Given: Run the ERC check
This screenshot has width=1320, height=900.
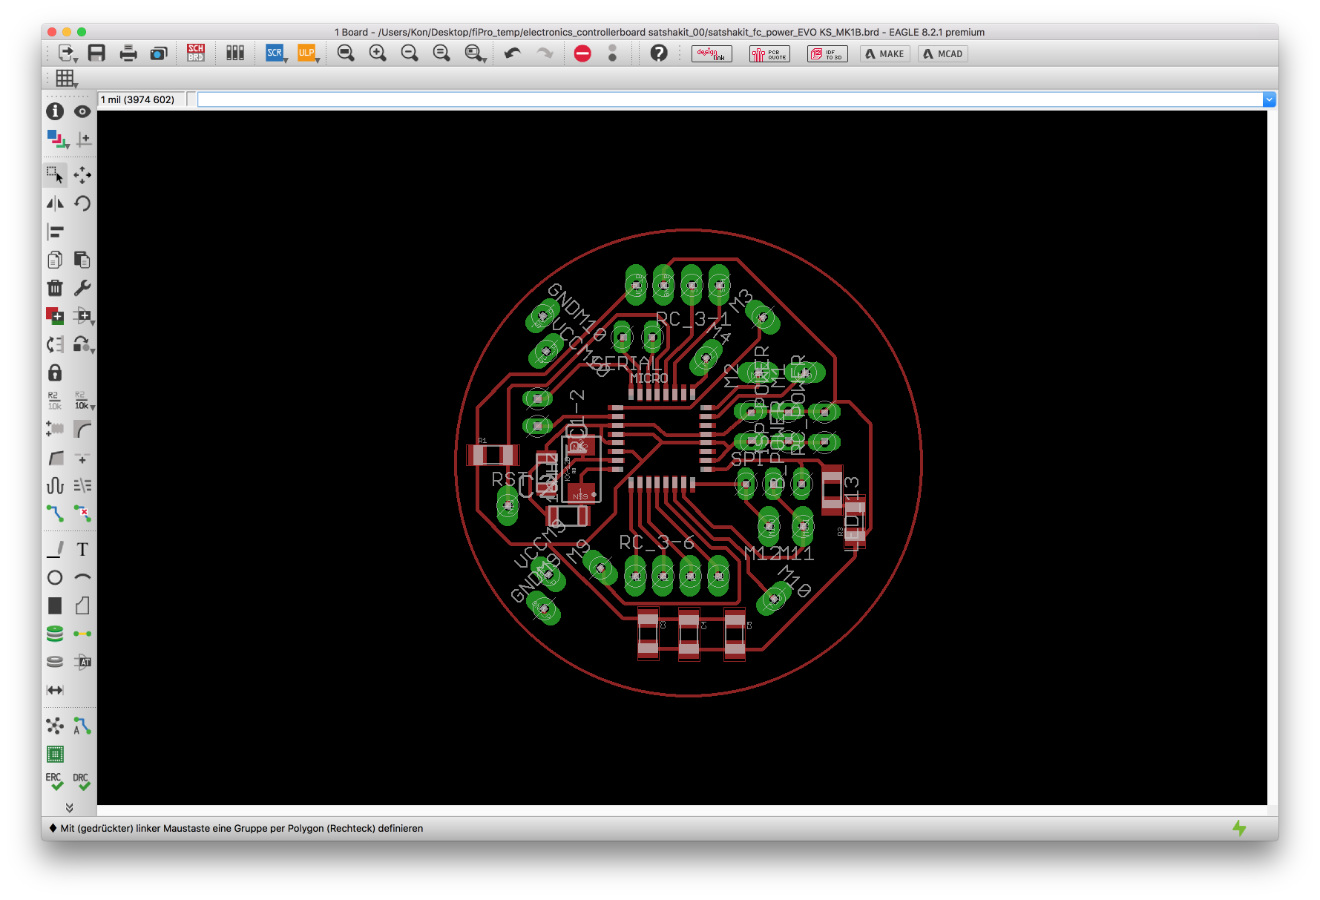Looking at the screenshot, I should tap(55, 781).
